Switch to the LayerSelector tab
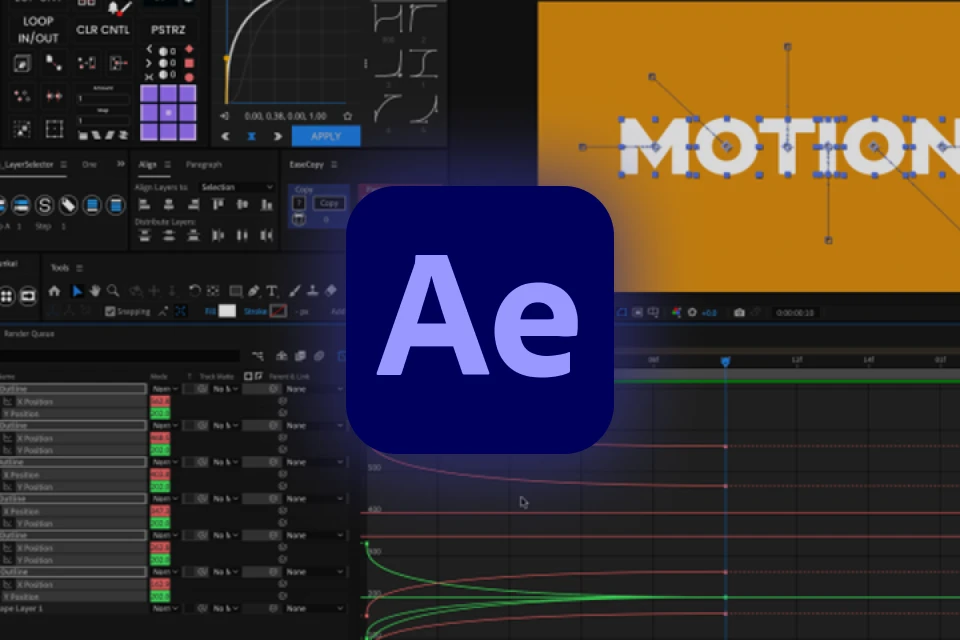The image size is (960, 640). 27,165
